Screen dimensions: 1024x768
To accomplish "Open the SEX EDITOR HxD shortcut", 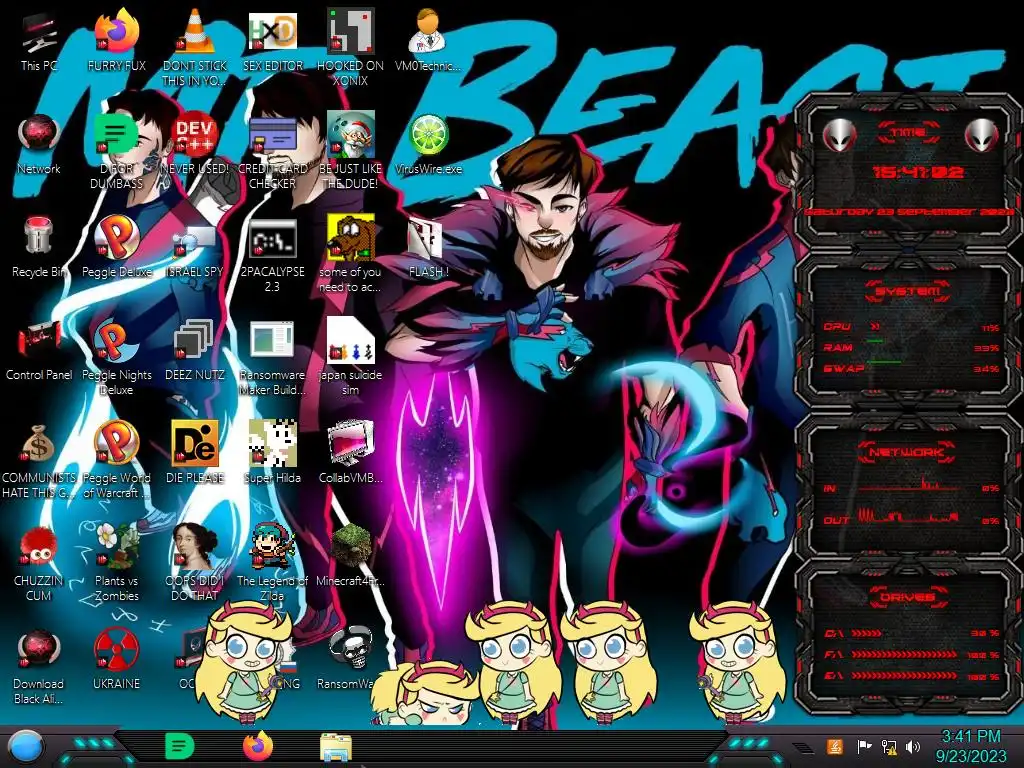I will pos(272,31).
